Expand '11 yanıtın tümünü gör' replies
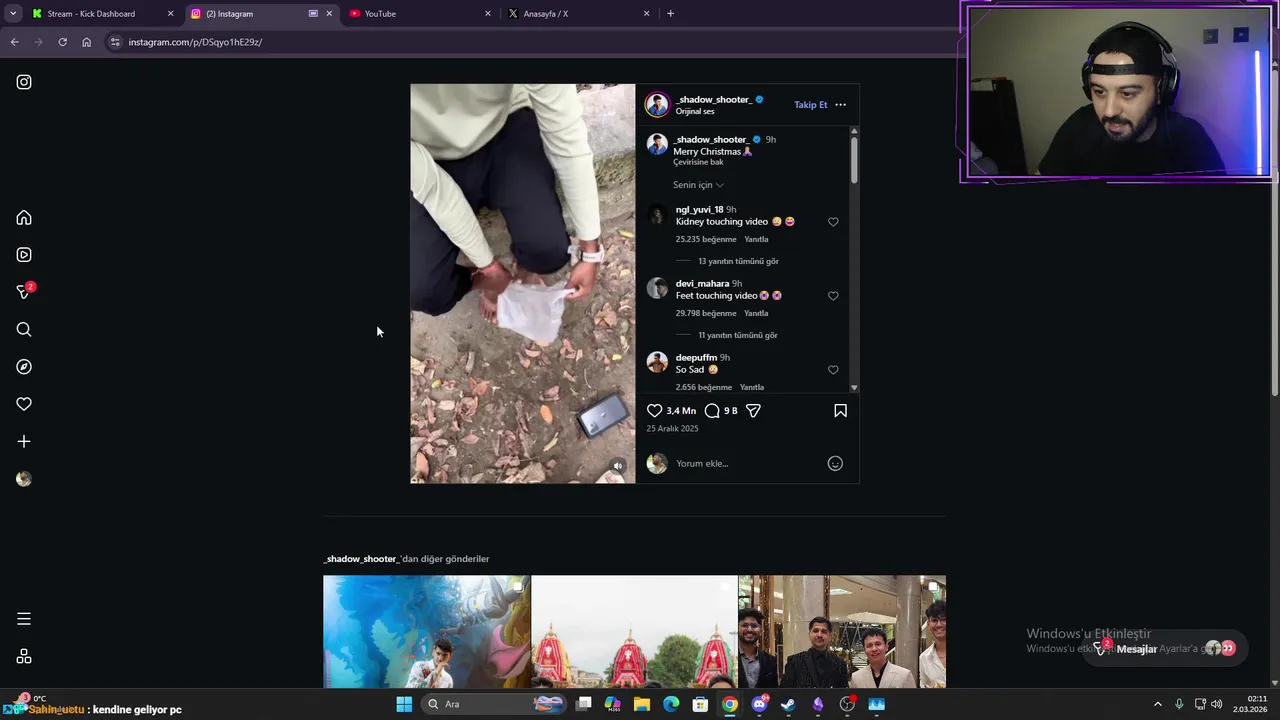The image size is (1280, 720). point(738,335)
